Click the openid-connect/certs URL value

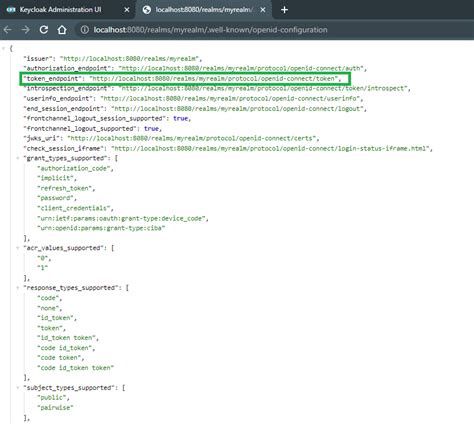tap(192, 138)
